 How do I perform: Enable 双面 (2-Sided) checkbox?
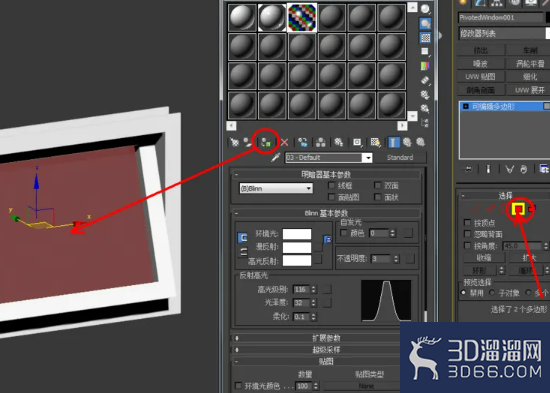click(377, 185)
